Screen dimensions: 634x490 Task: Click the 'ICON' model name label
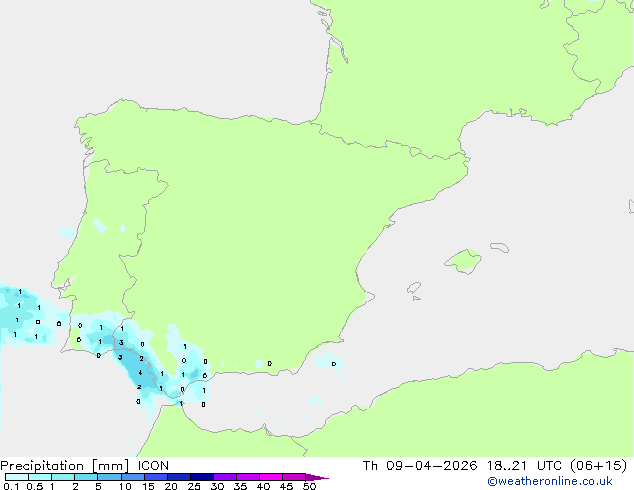click(153, 466)
